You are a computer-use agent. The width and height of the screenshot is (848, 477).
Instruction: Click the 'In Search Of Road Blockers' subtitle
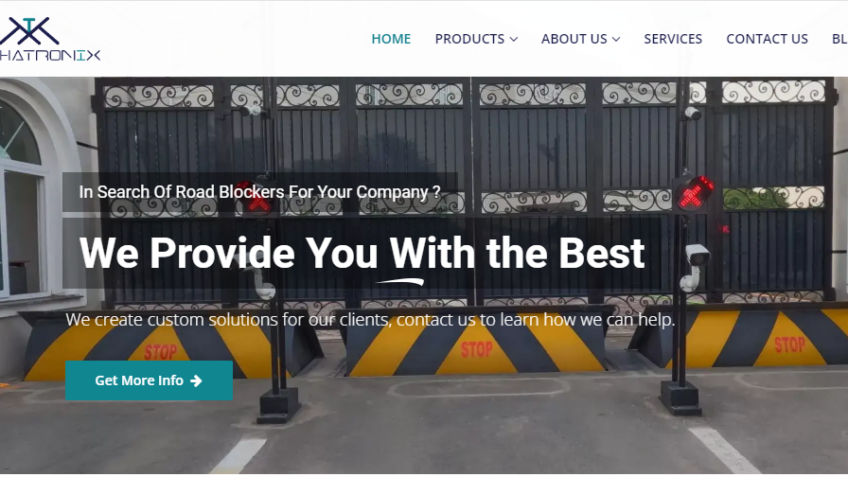(260, 192)
